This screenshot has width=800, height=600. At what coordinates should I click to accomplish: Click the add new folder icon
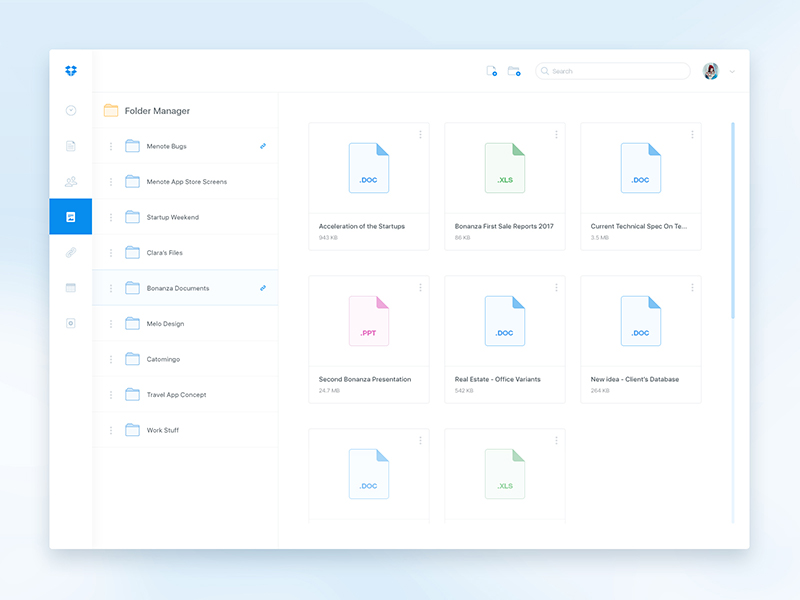click(x=514, y=72)
